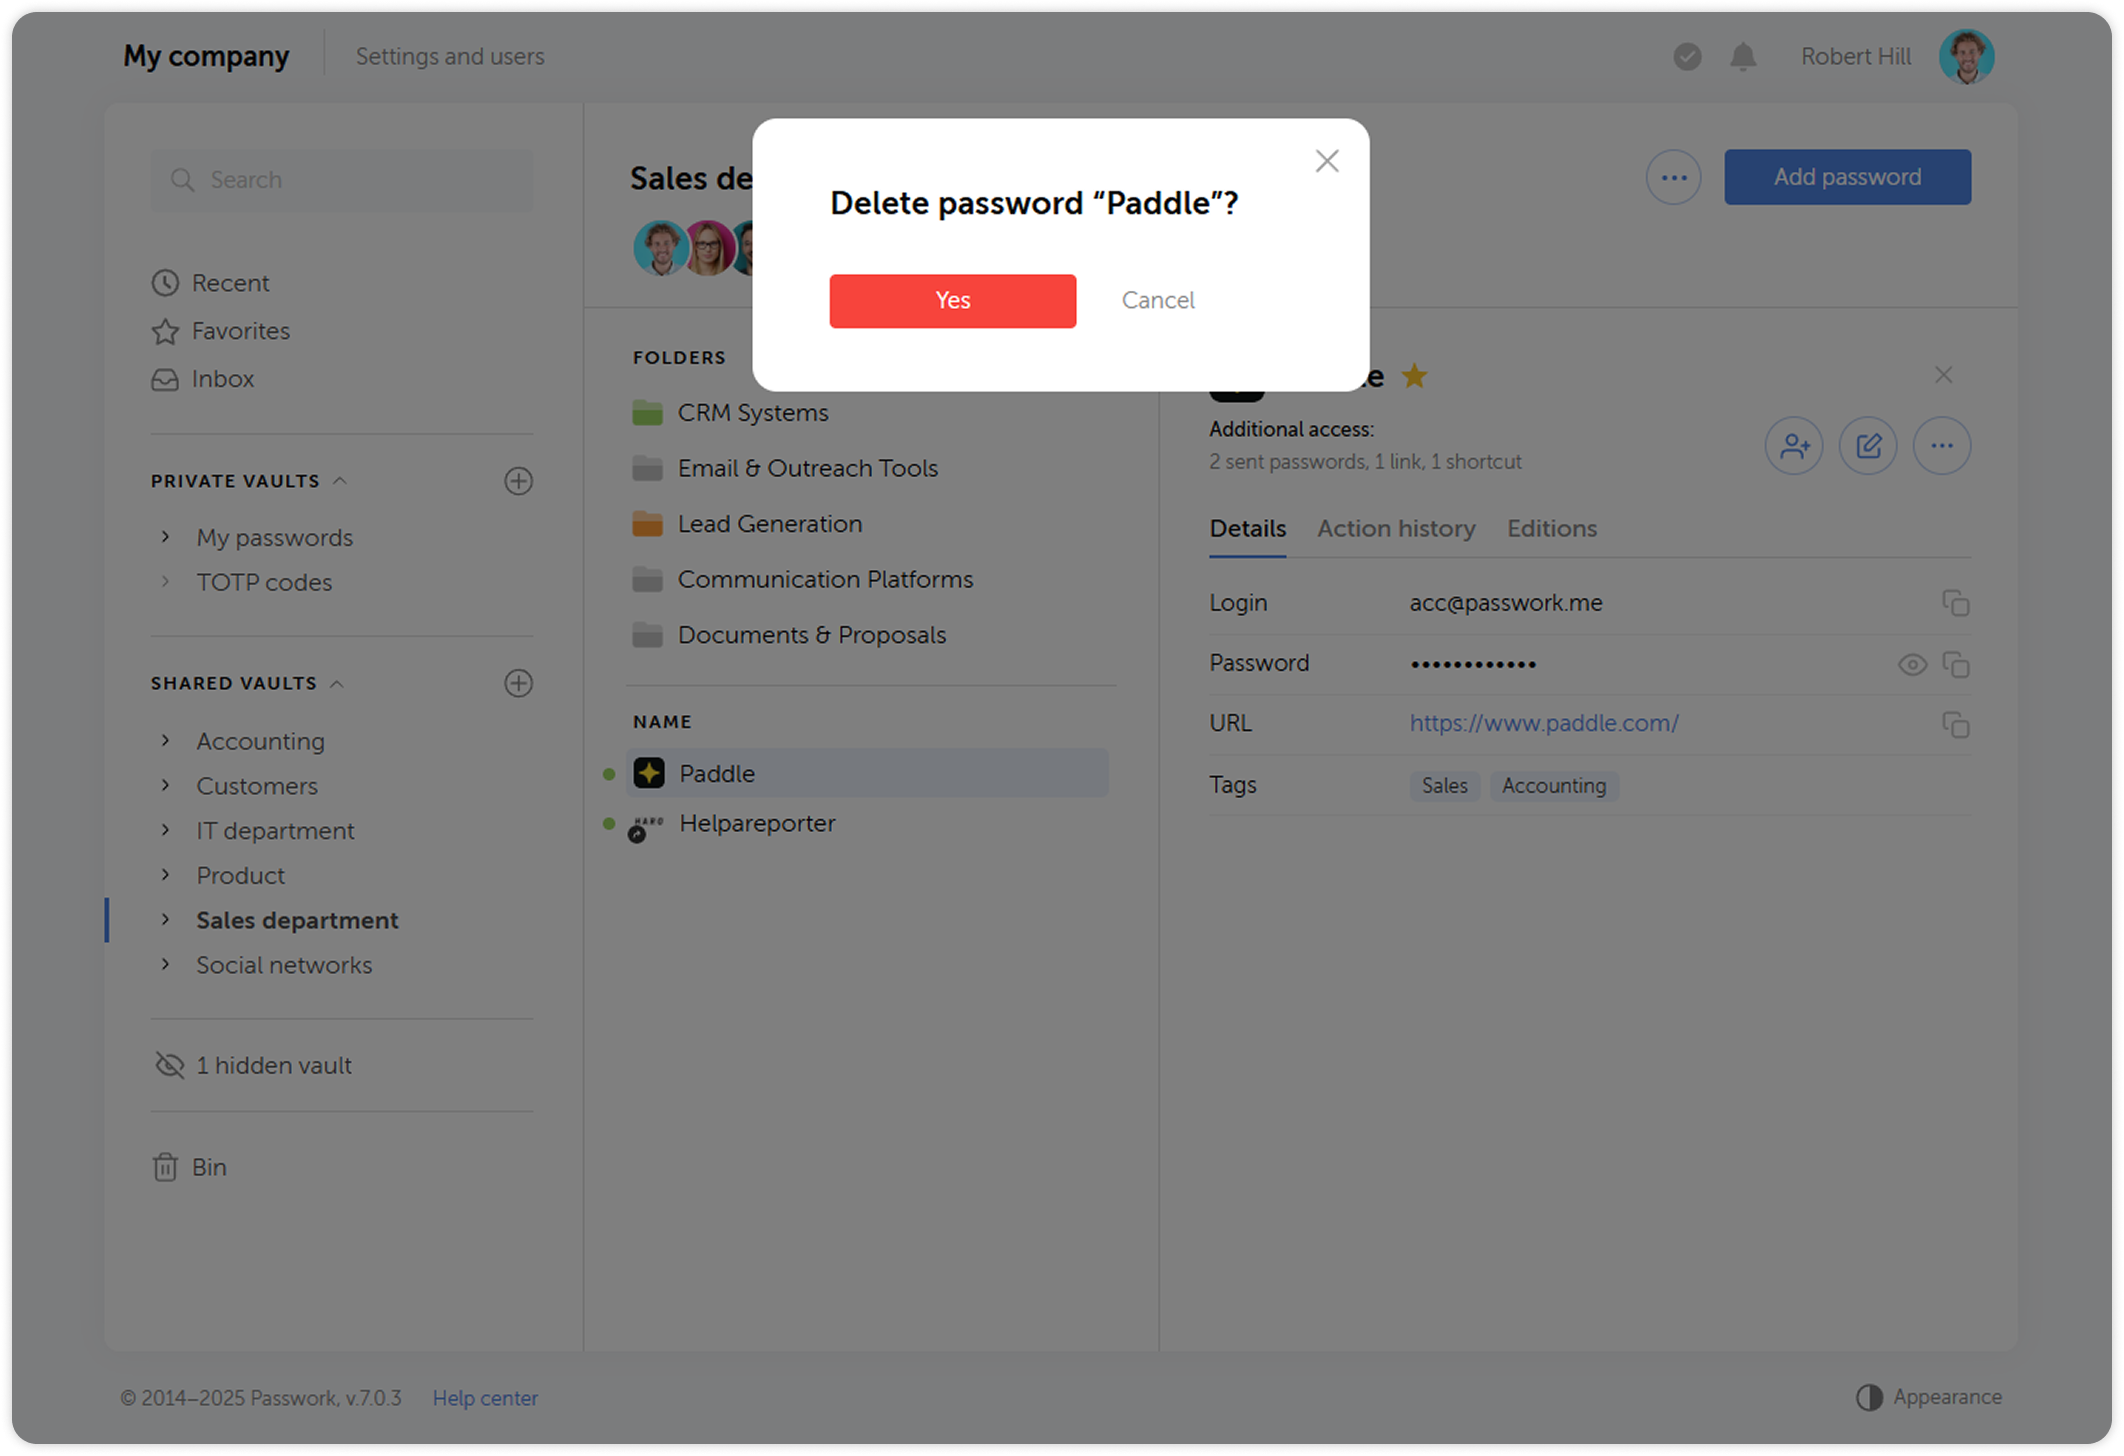Show the 1 hidden vault

(274, 1065)
